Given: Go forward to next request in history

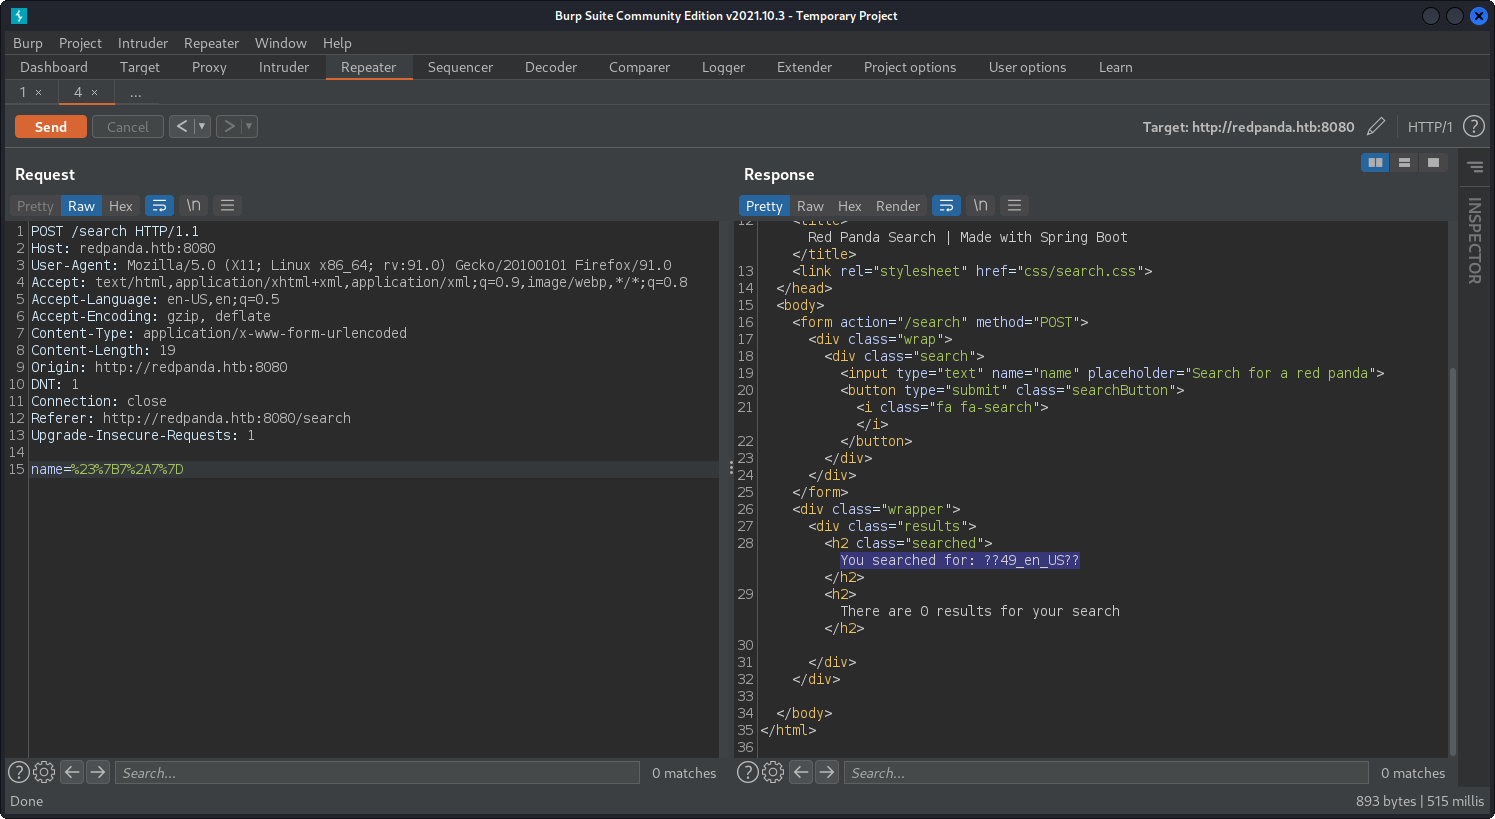Looking at the screenshot, I should 229,126.
